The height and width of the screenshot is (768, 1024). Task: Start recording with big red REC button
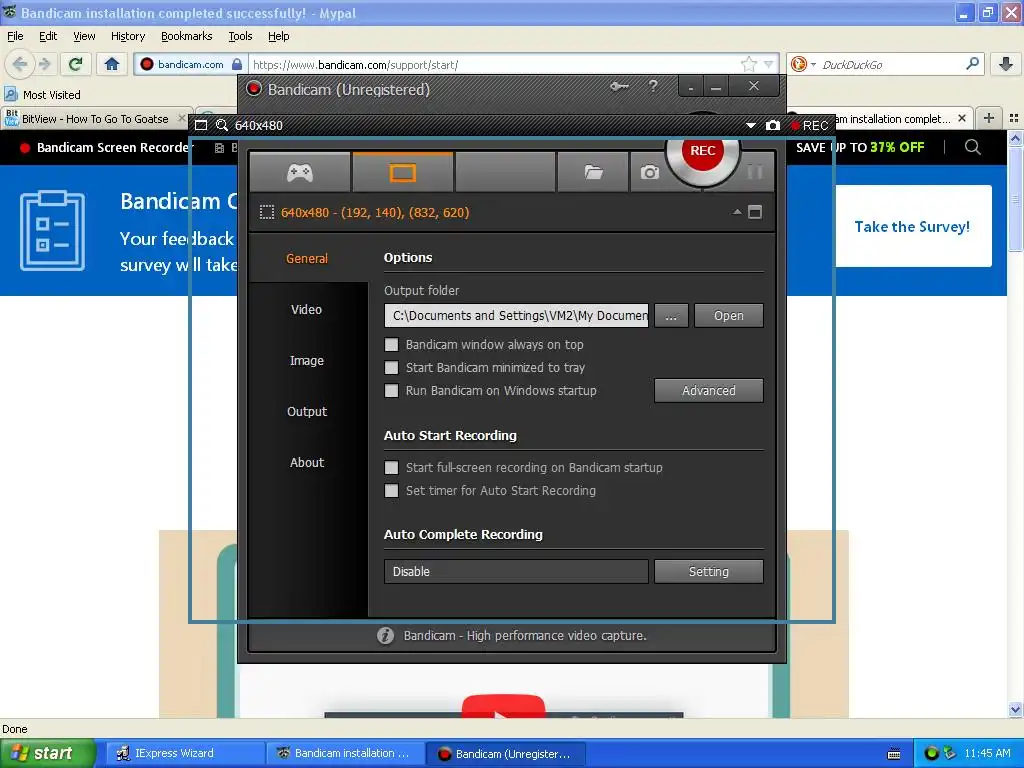(x=703, y=152)
